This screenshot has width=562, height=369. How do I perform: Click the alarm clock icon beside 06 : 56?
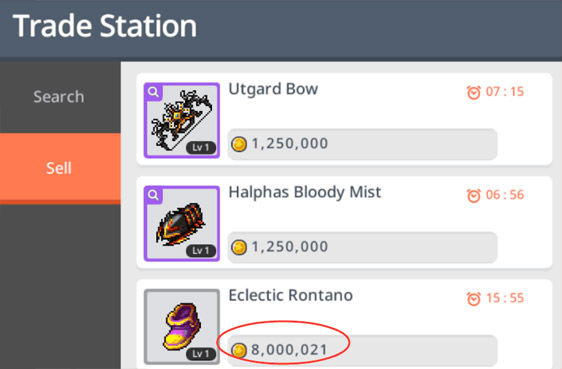[473, 196]
